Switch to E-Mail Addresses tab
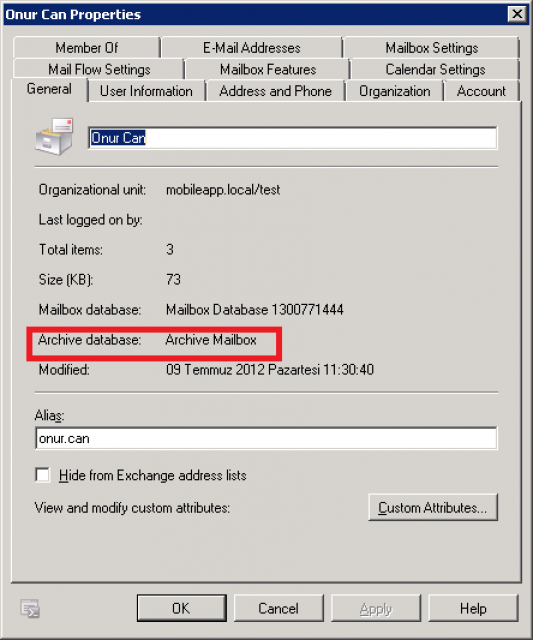This screenshot has width=533, height=640. (252, 48)
